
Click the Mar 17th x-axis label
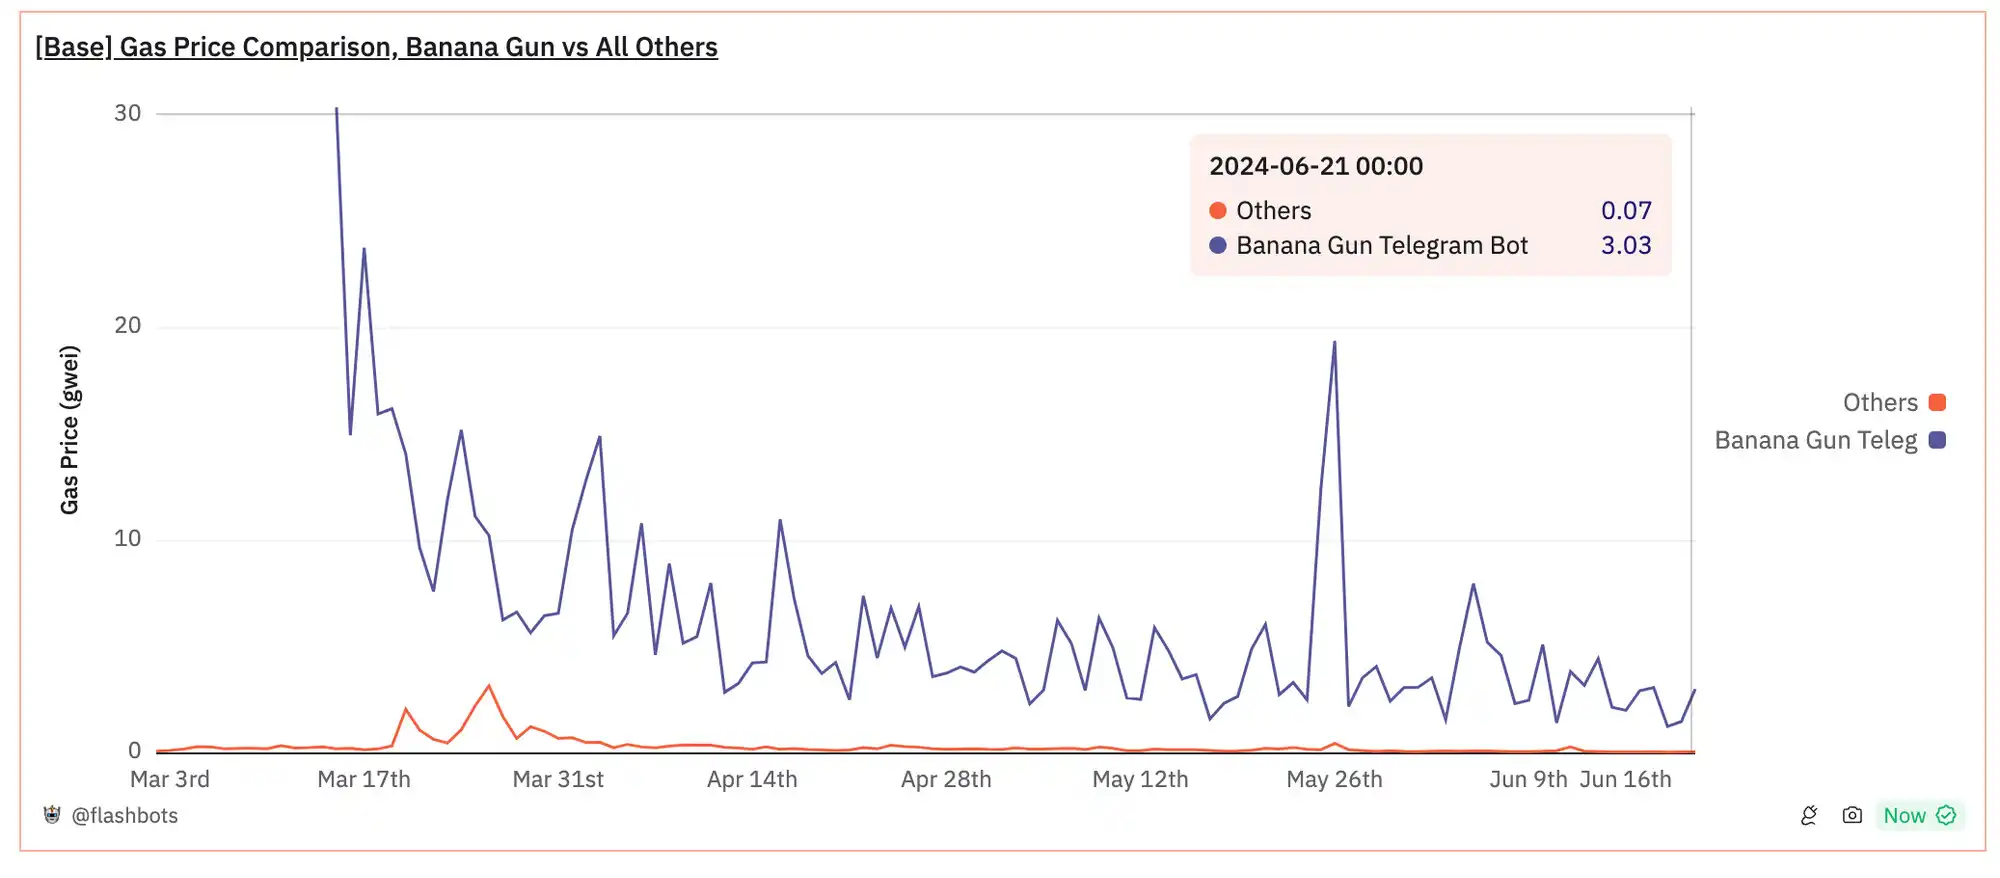[364, 780]
